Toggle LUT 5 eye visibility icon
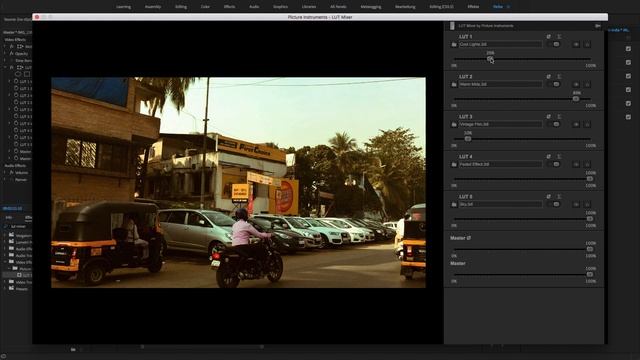Screen dimensions: 640x360 (x=576, y=204)
